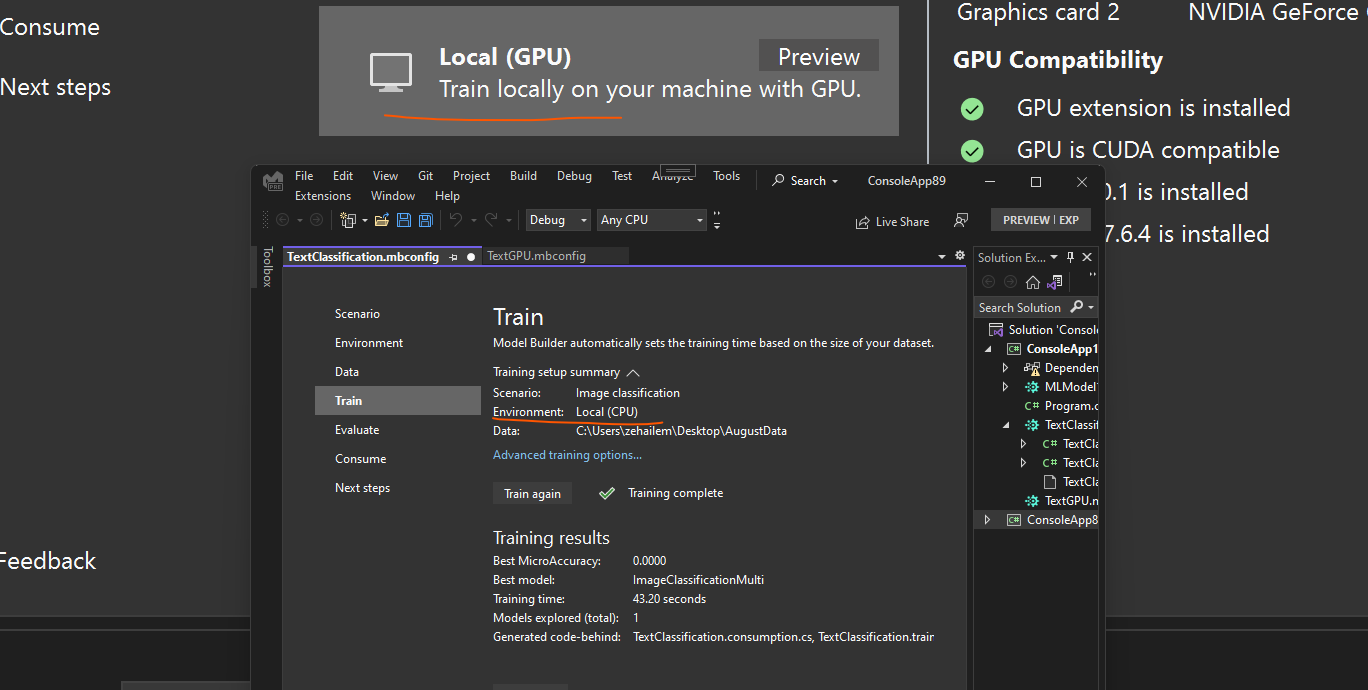
Task: Expand the Dependencies tree node
Action: 1006,367
